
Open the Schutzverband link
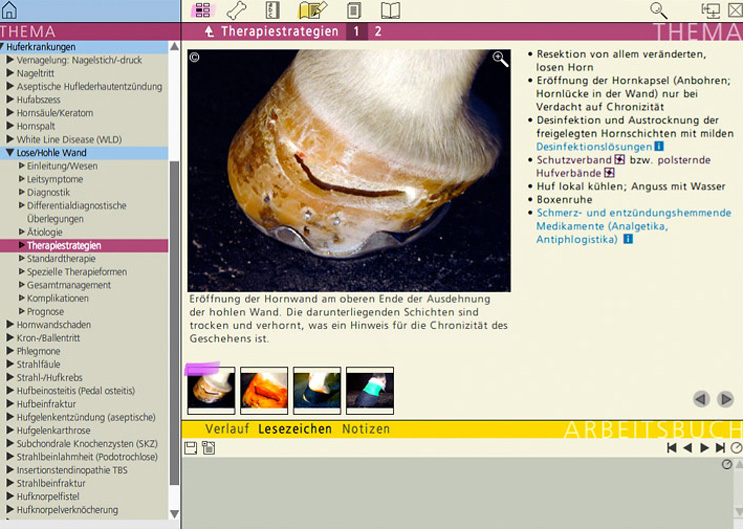pyautogui.click(x=574, y=160)
